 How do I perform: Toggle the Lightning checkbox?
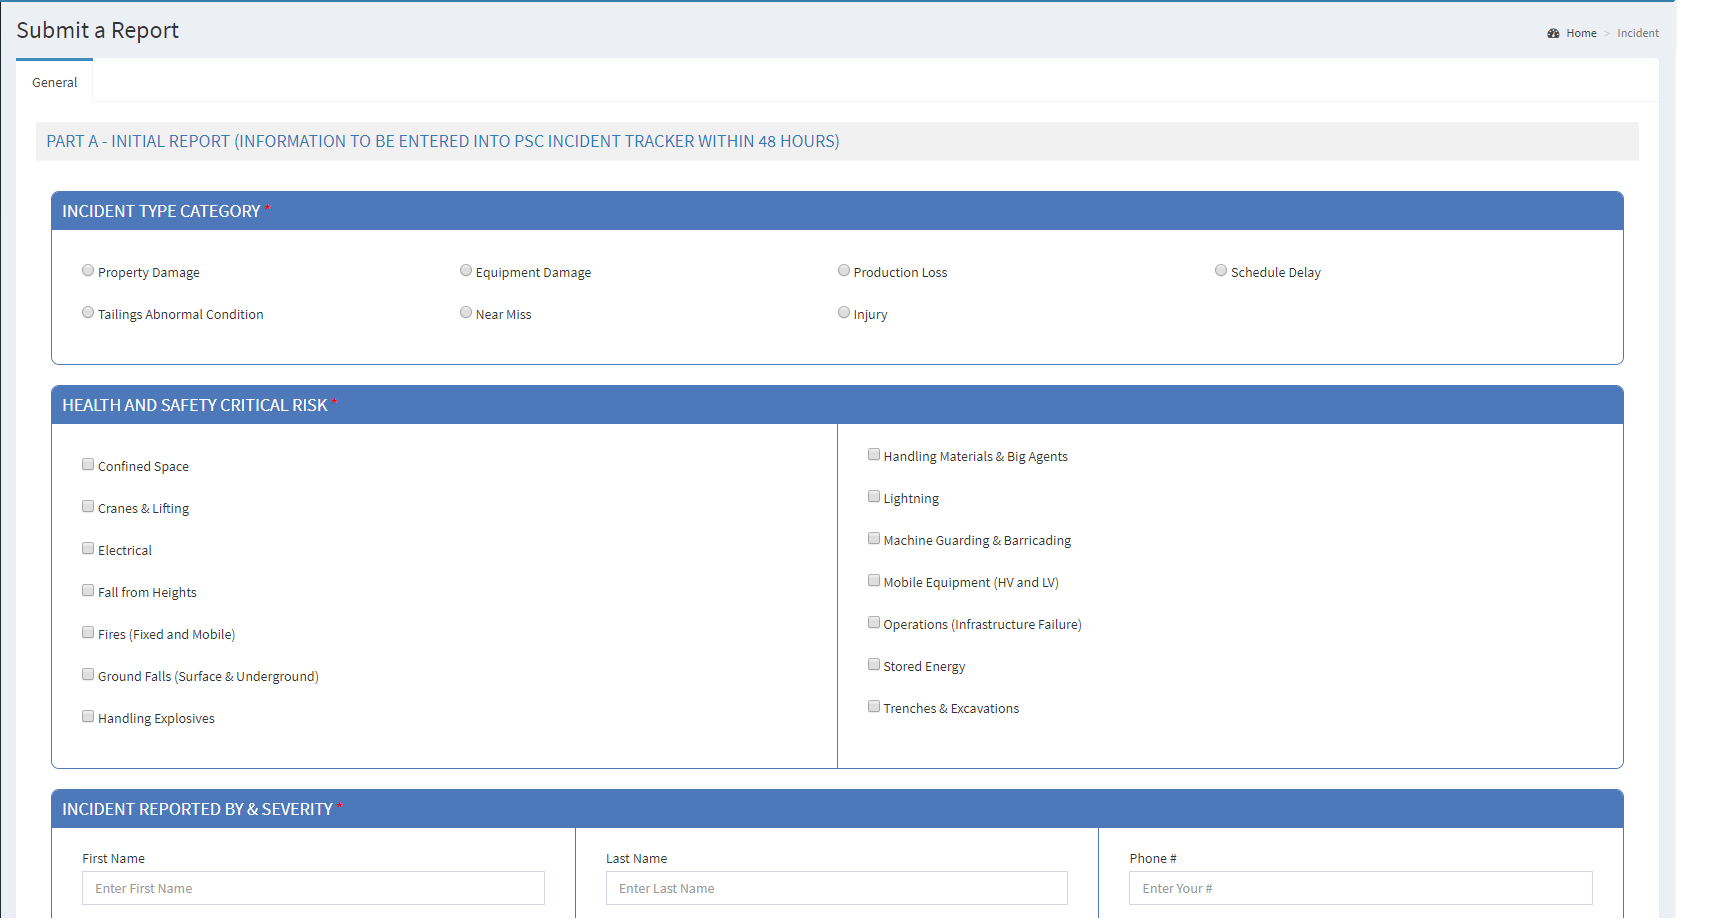(874, 497)
